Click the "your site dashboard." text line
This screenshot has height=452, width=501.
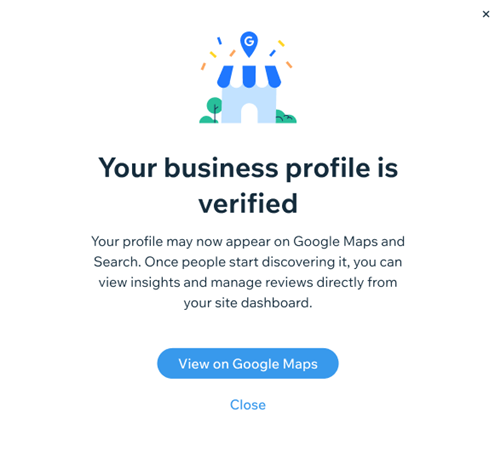click(248, 303)
